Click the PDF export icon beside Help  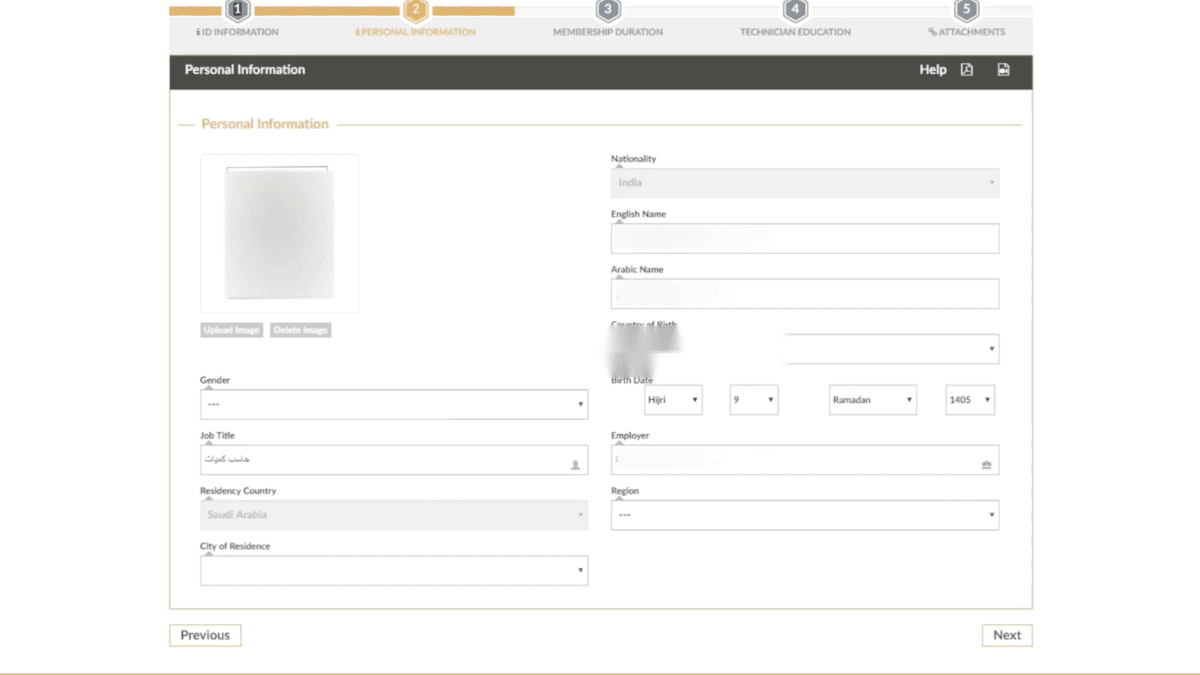[967, 70]
